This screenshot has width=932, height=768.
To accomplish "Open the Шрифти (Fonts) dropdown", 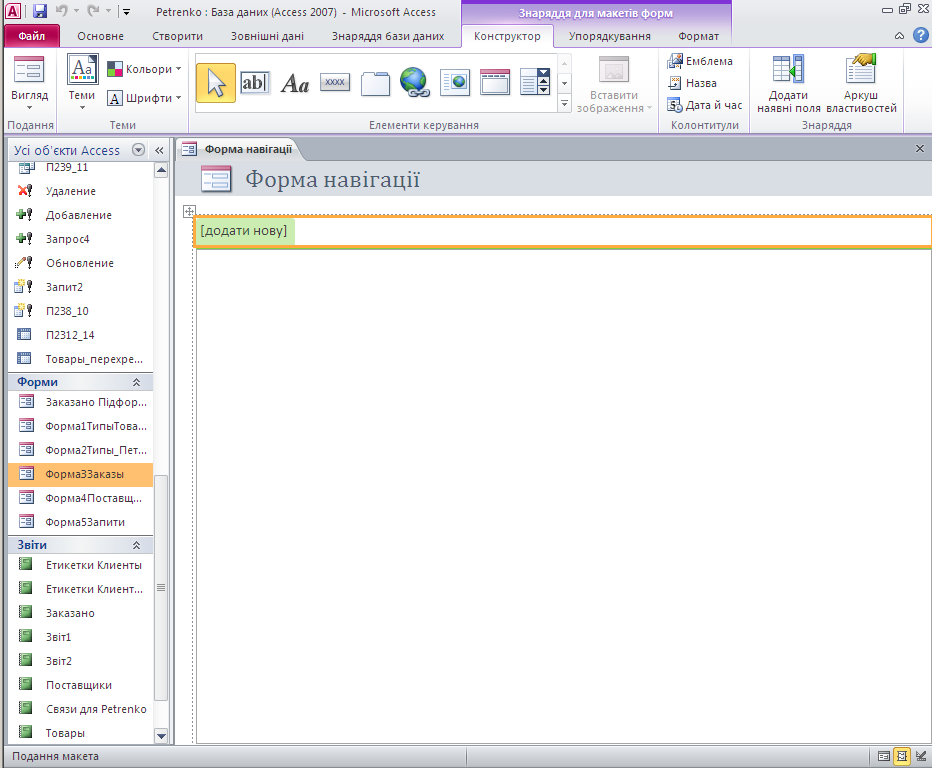I will click(x=144, y=98).
